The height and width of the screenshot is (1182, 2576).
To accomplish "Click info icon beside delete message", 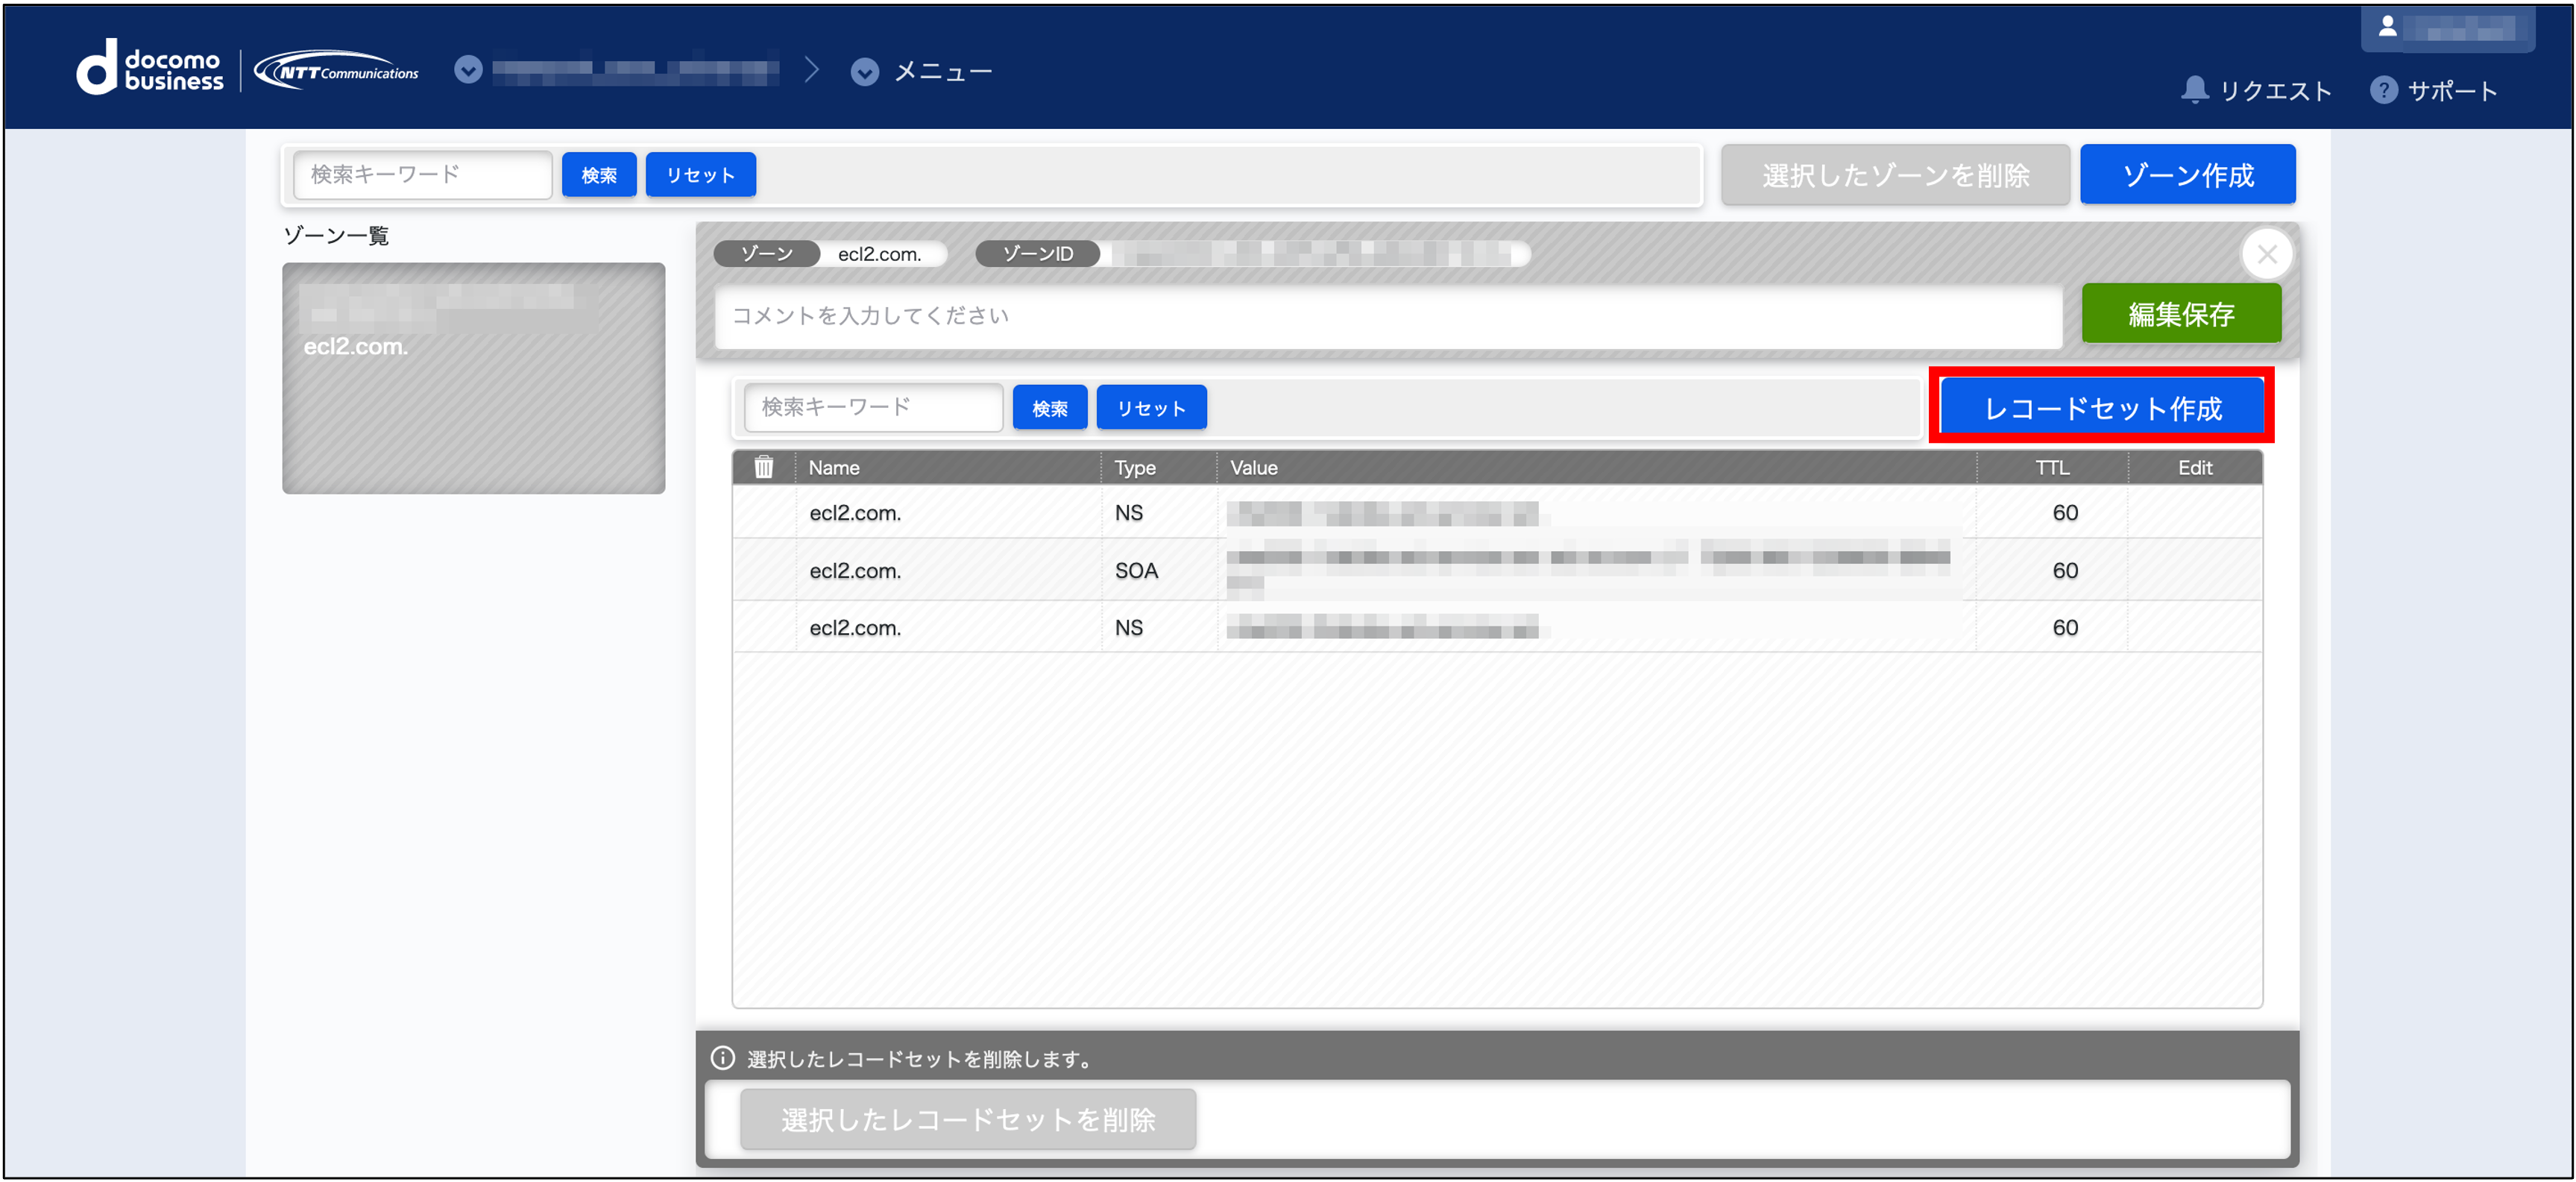I will 722,1058.
